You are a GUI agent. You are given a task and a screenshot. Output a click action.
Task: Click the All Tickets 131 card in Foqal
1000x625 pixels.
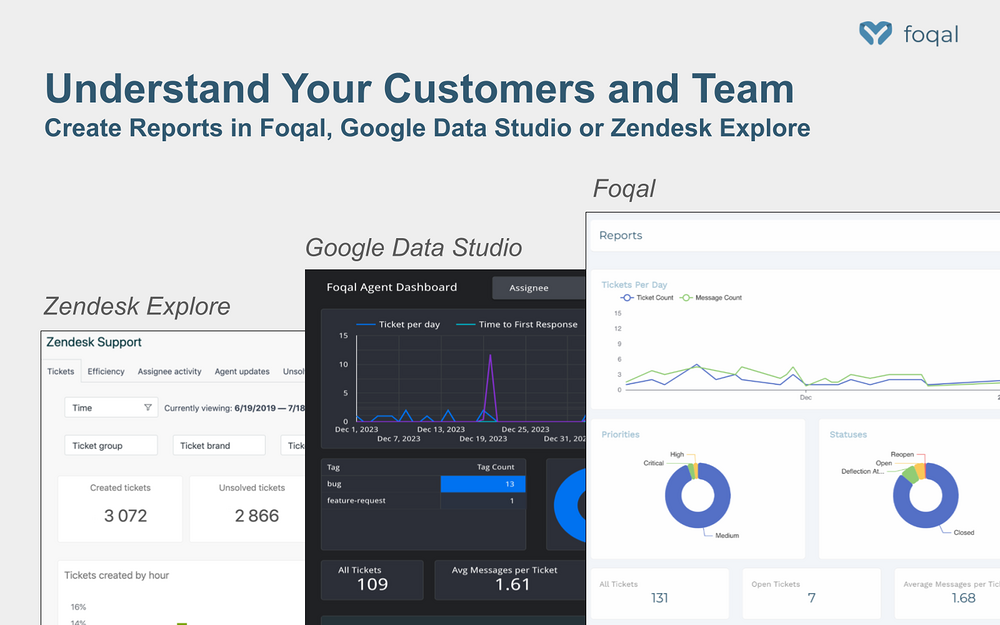[x=659, y=593]
